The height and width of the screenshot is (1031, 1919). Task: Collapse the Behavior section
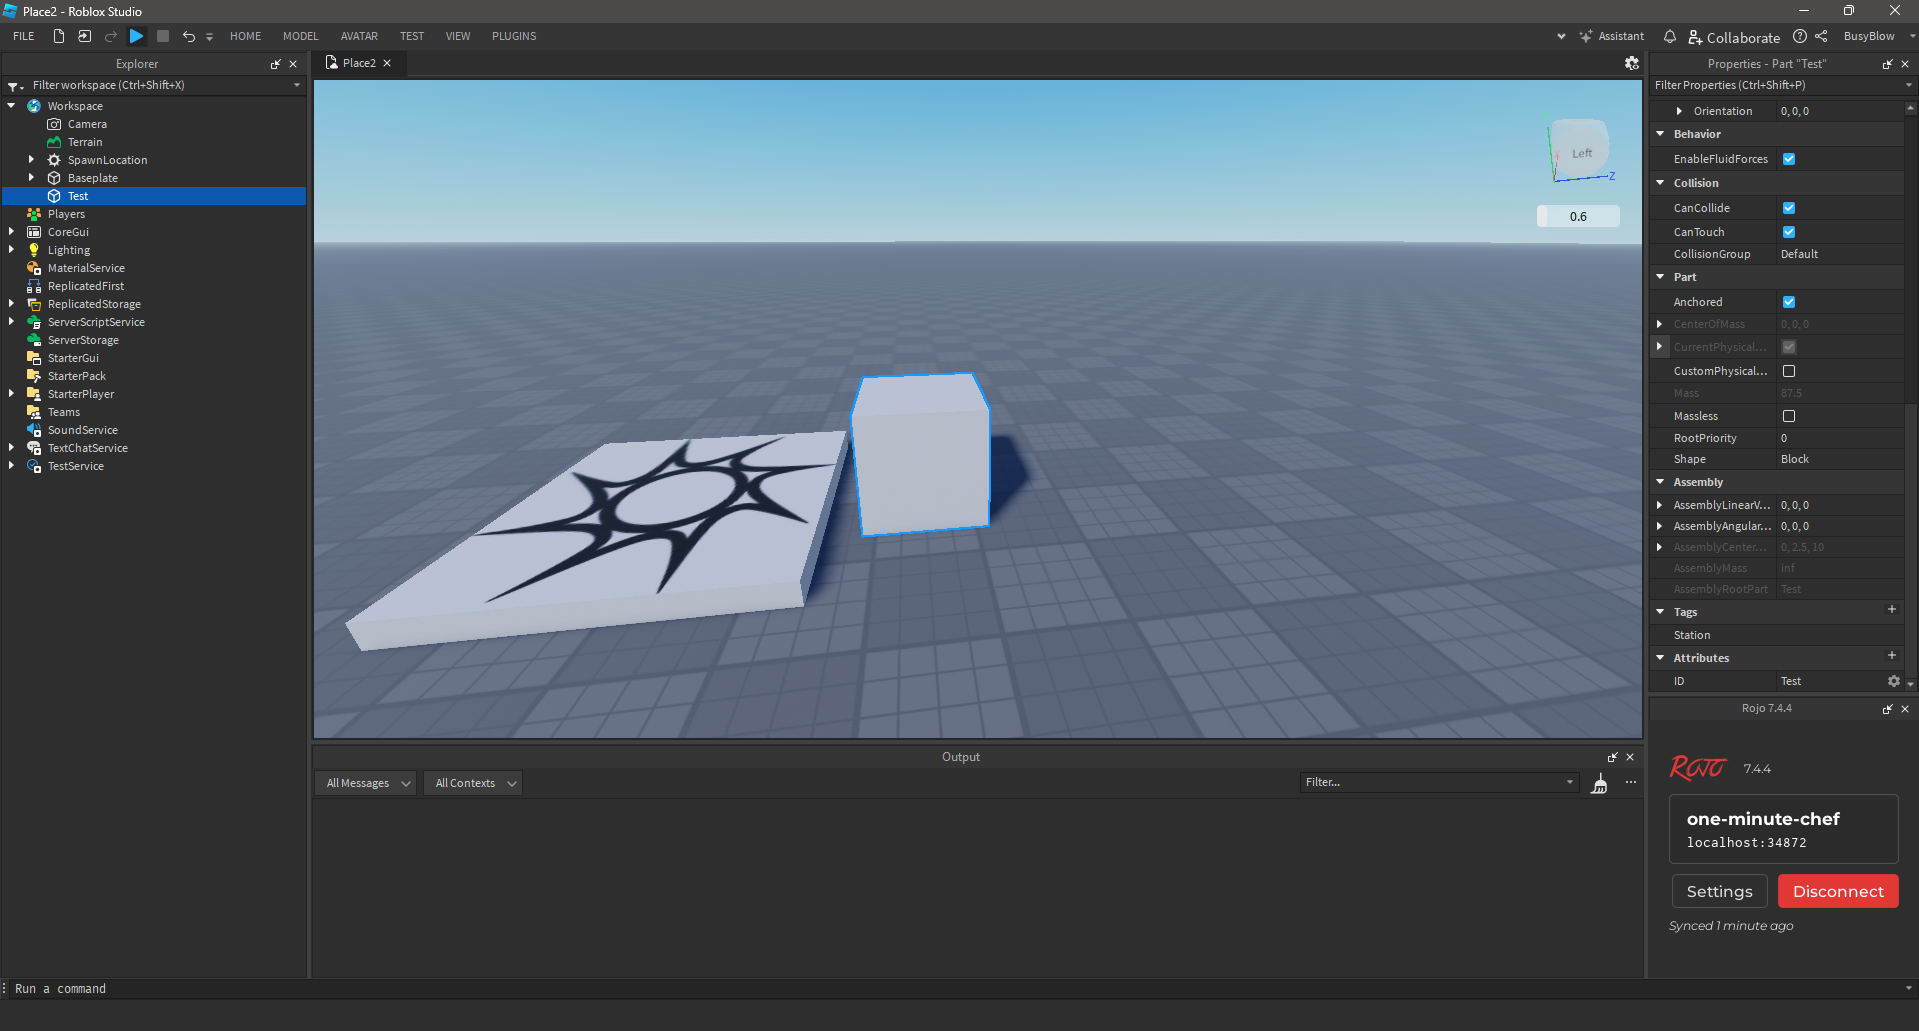coord(1661,134)
